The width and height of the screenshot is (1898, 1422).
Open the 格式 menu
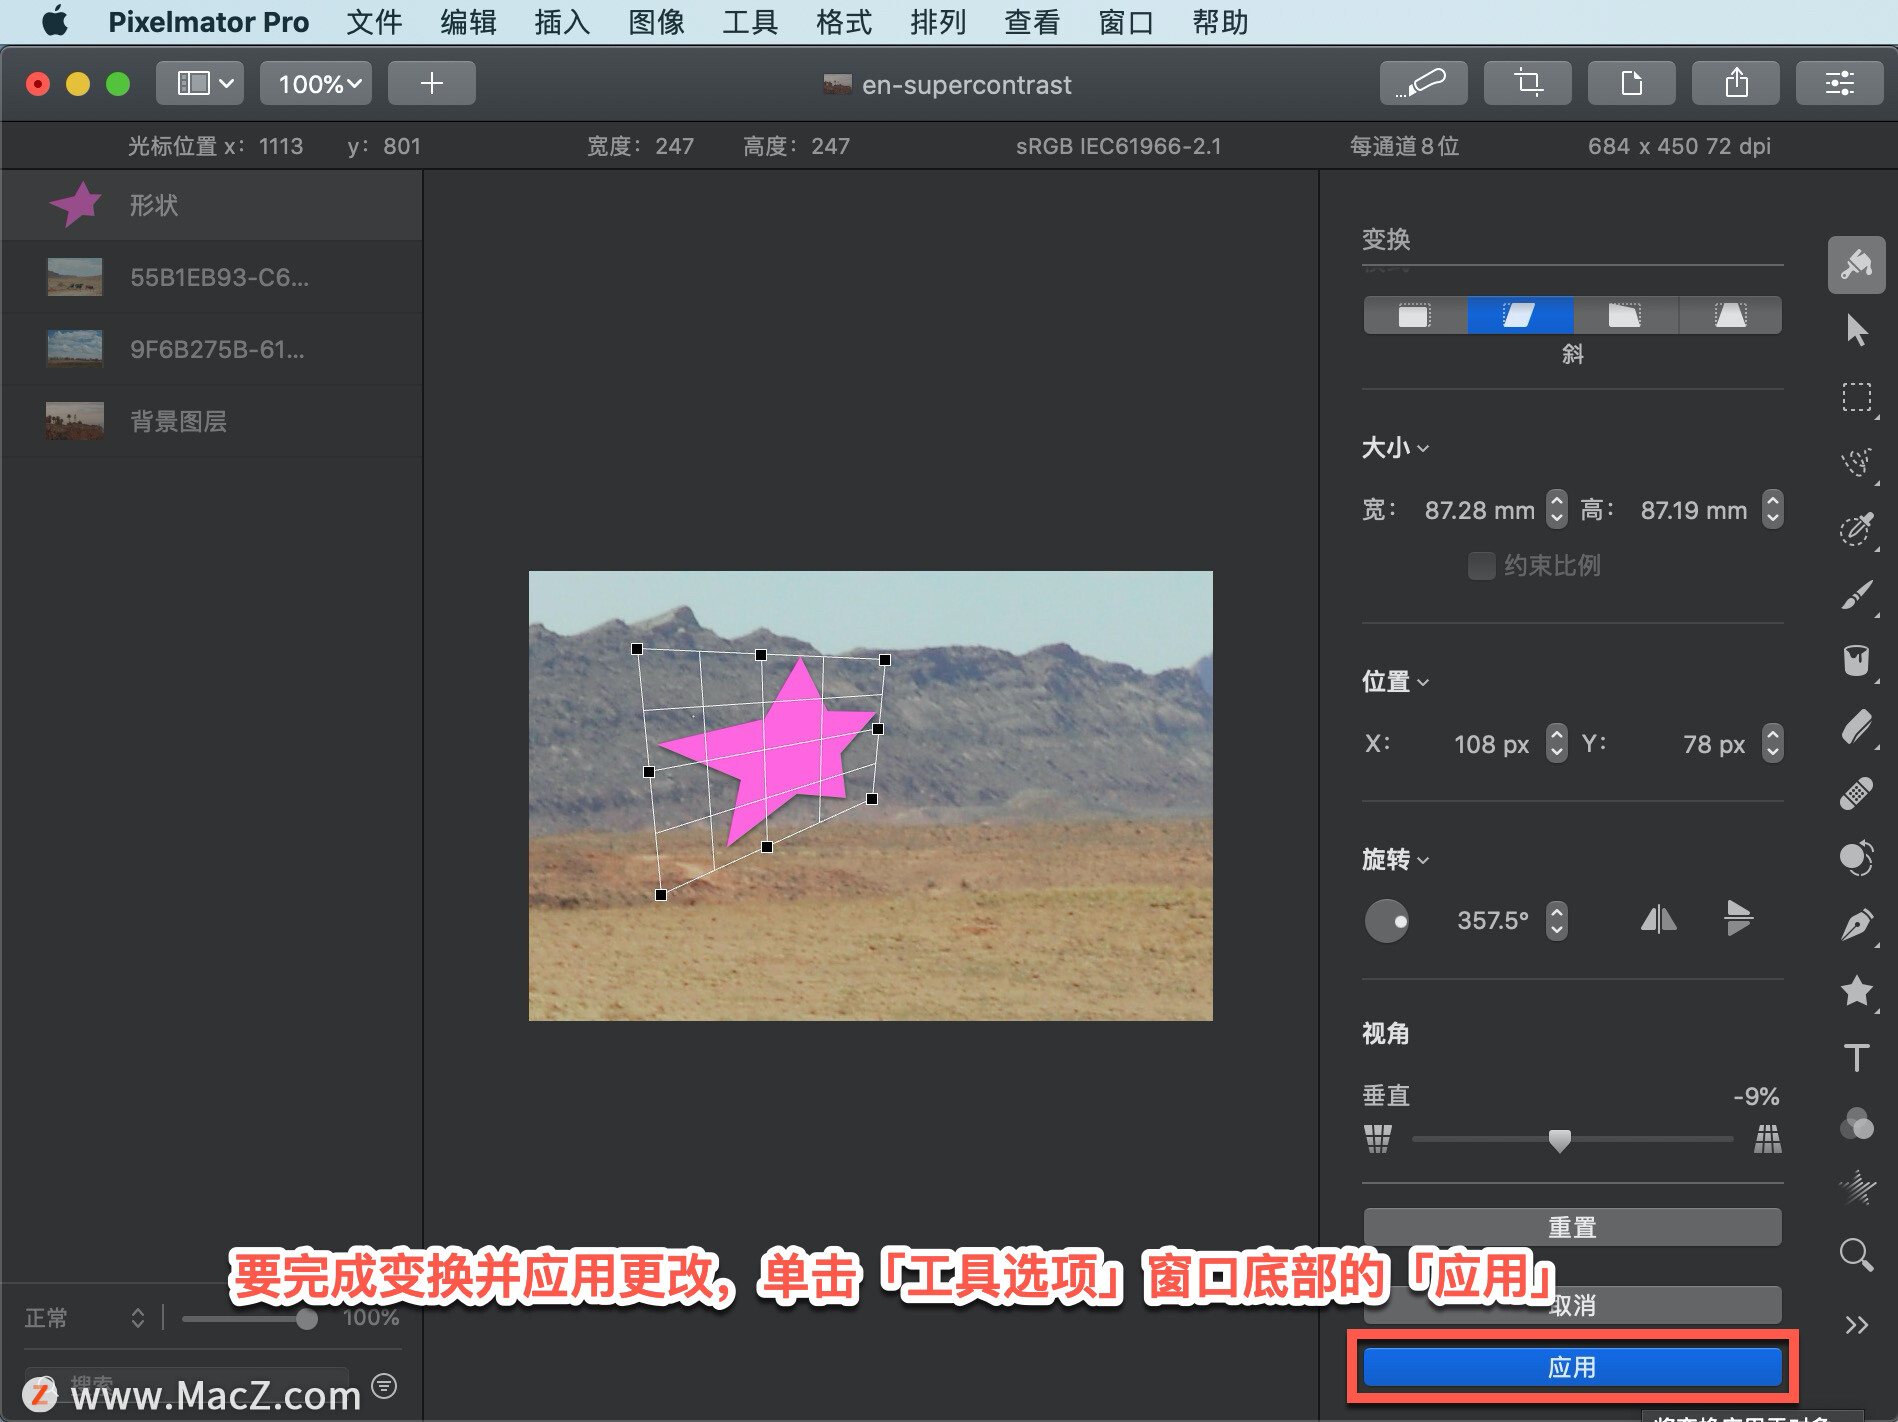click(x=844, y=22)
